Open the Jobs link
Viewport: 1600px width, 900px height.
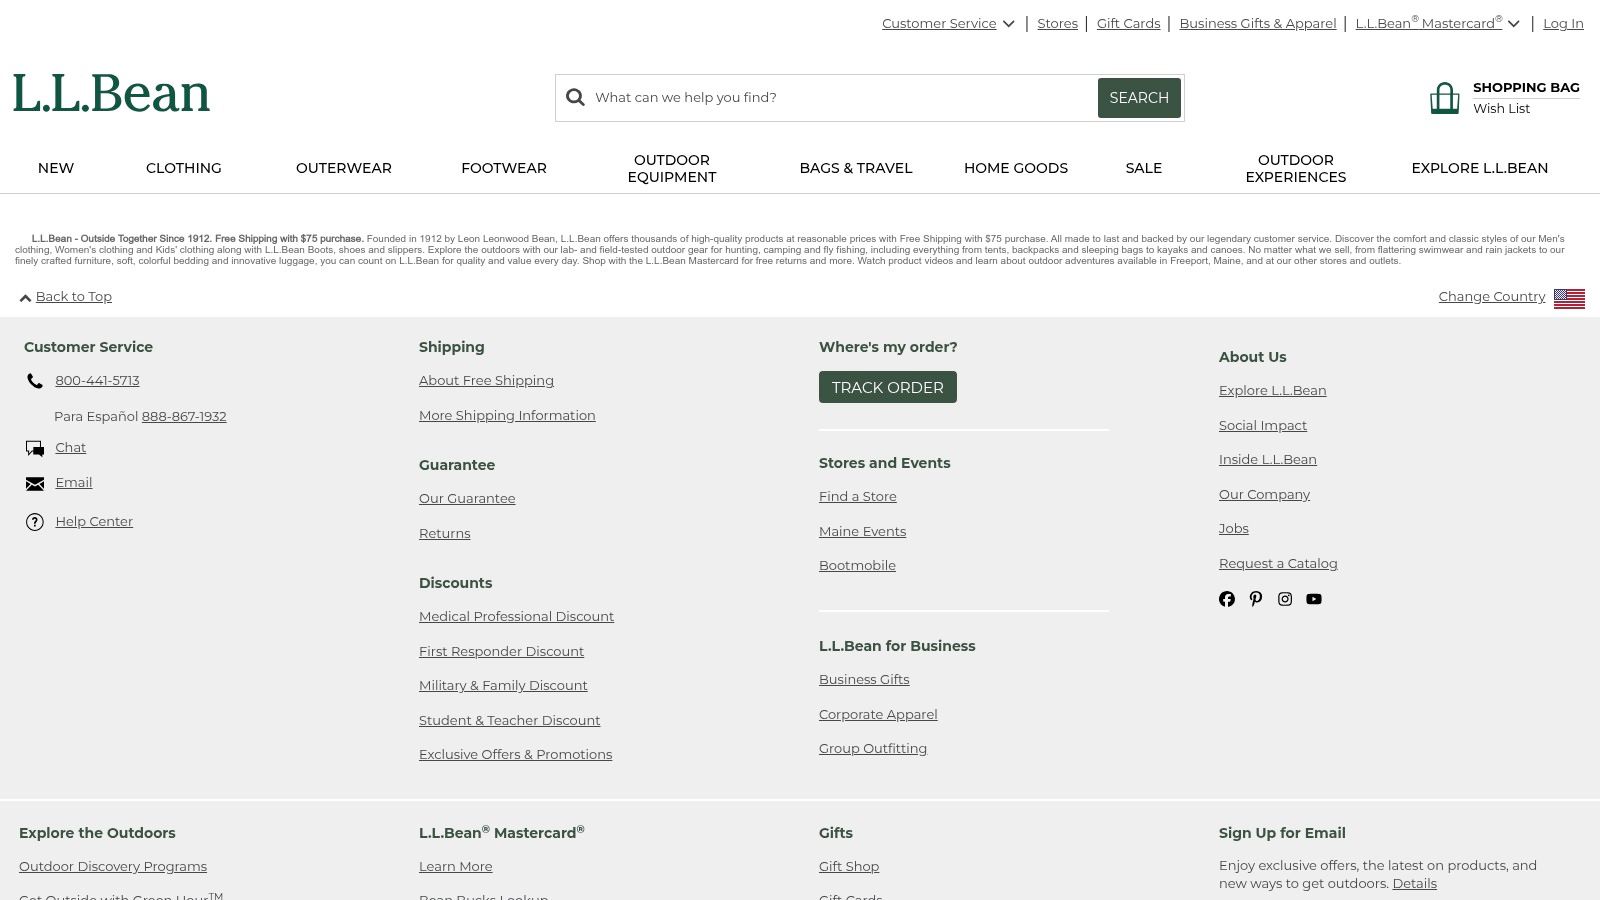tap(1234, 529)
